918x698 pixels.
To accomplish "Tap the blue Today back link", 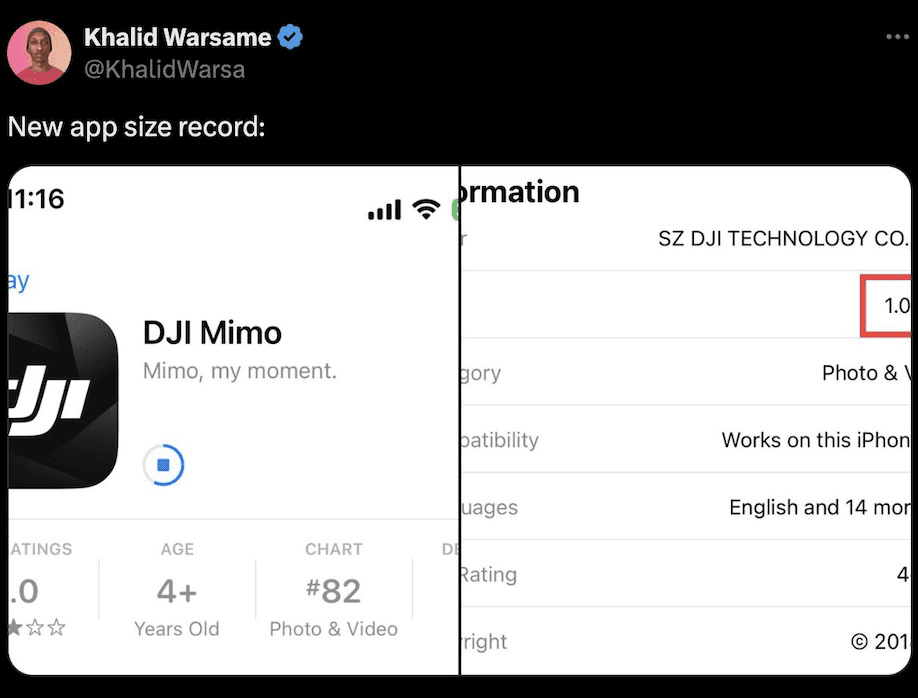I will 15,281.
